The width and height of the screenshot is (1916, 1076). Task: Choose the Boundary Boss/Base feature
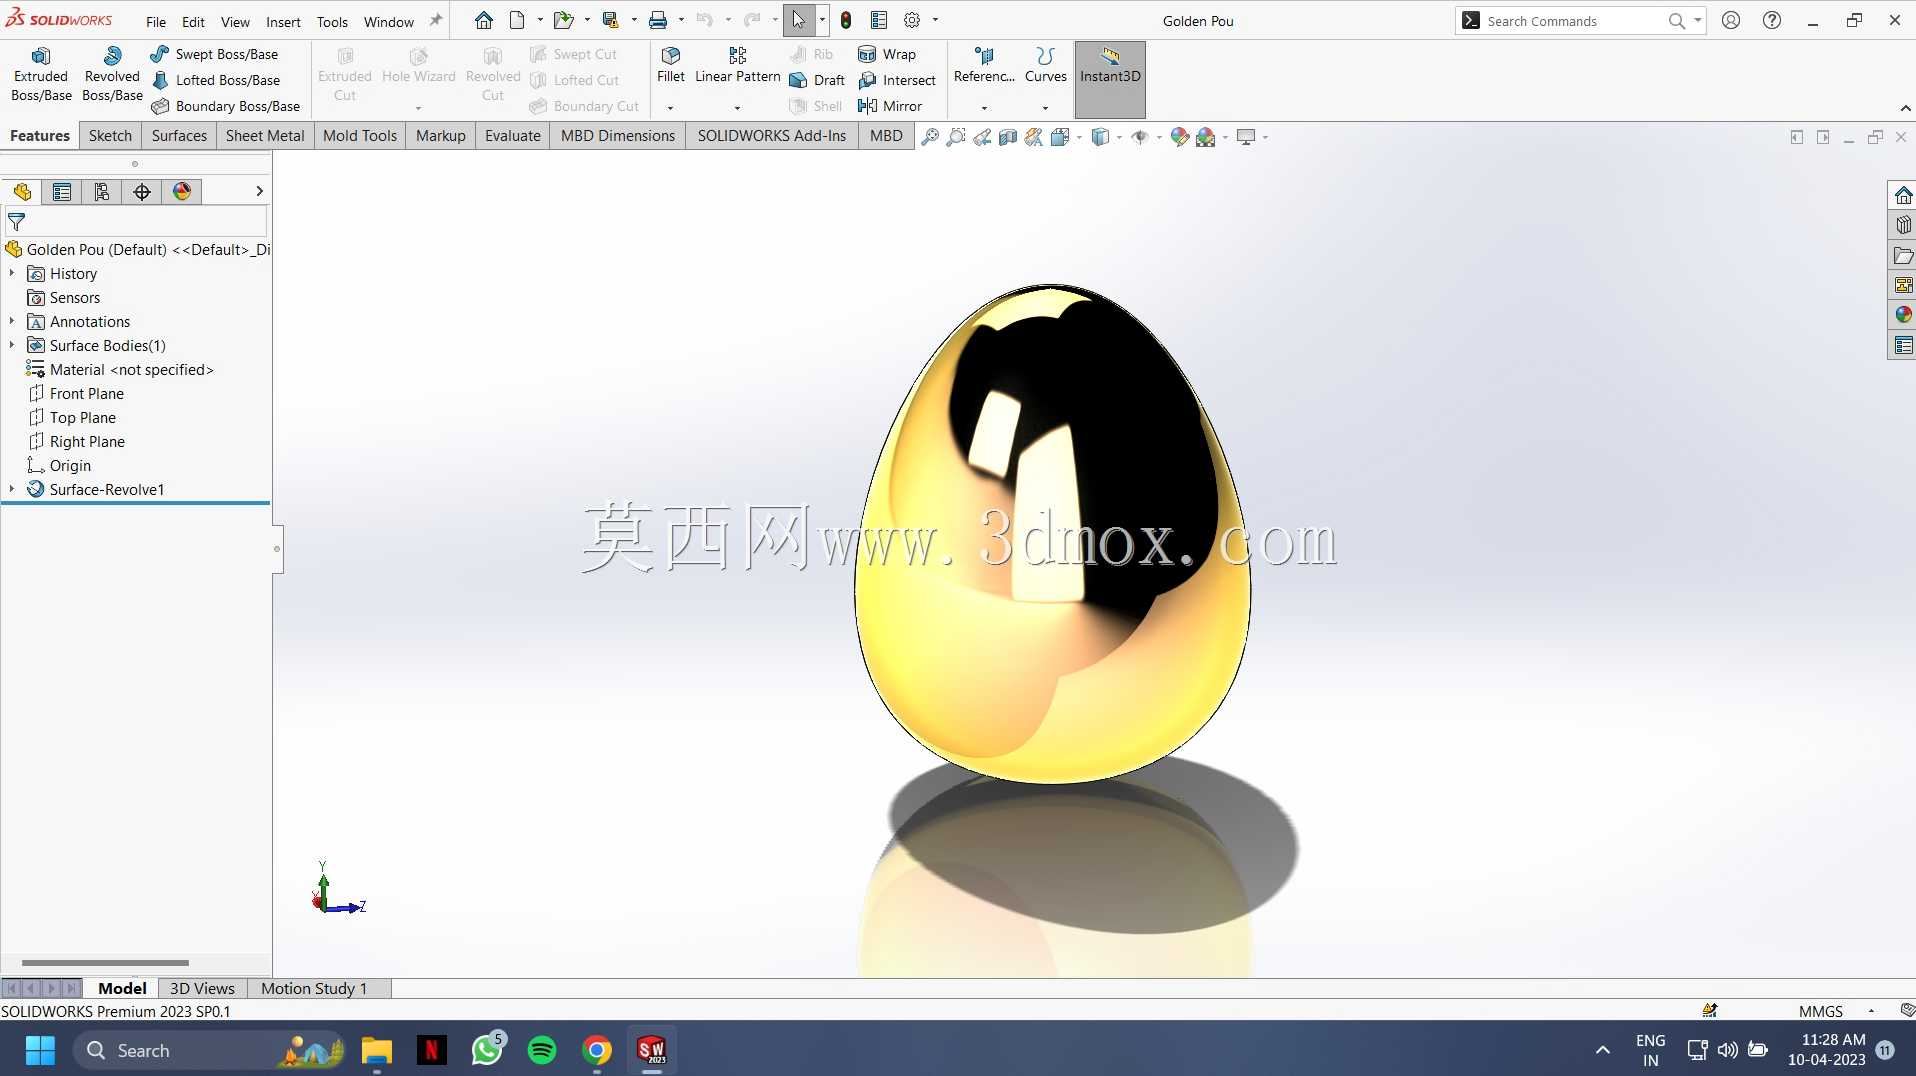coord(225,106)
